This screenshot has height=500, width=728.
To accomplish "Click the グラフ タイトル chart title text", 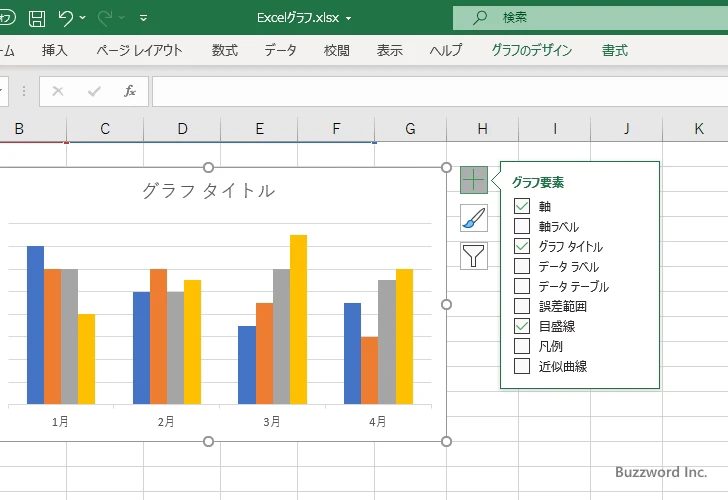I will [x=208, y=191].
